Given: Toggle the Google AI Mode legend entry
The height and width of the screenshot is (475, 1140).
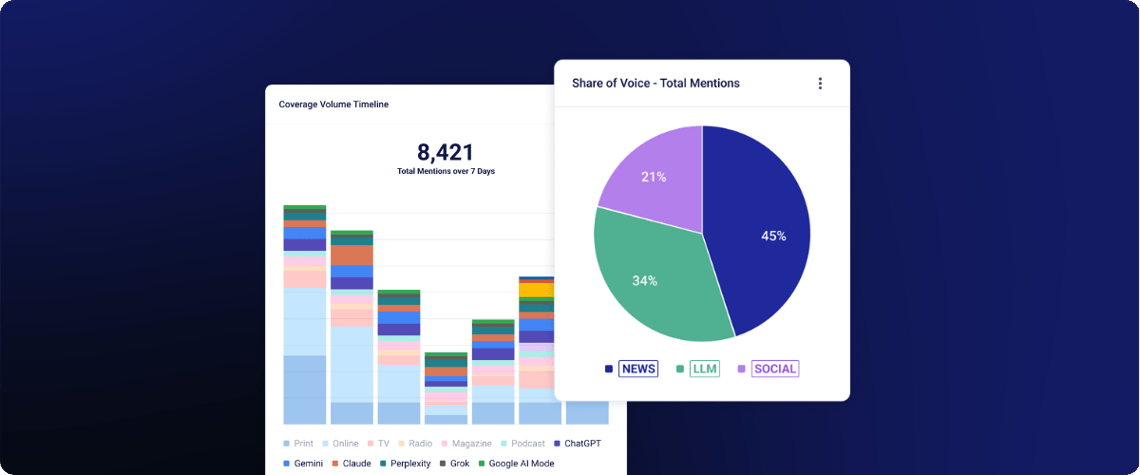Looking at the screenshot, I should click(x=515, y=463).
